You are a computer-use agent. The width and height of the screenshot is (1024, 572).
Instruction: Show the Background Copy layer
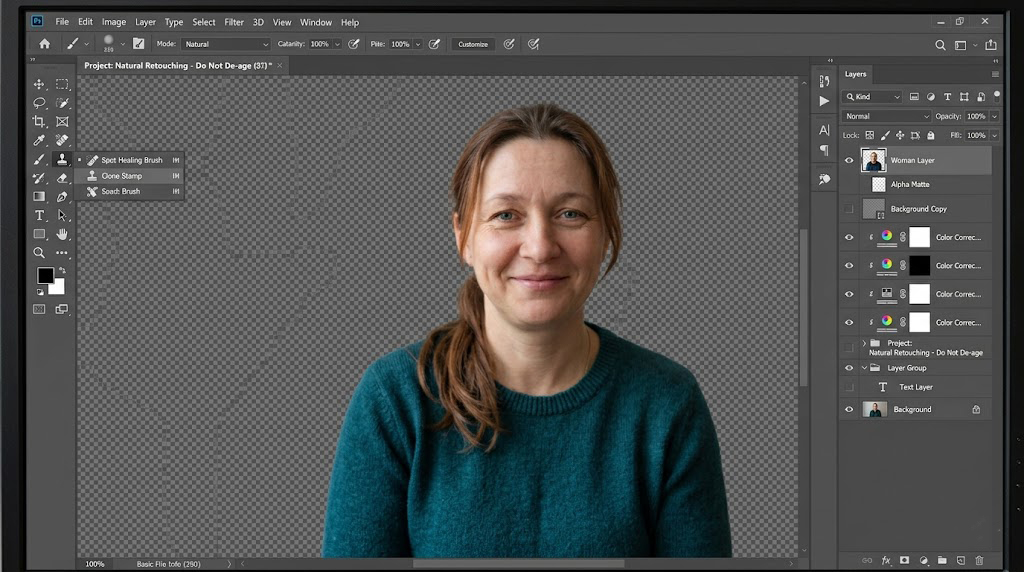(849, 209)
